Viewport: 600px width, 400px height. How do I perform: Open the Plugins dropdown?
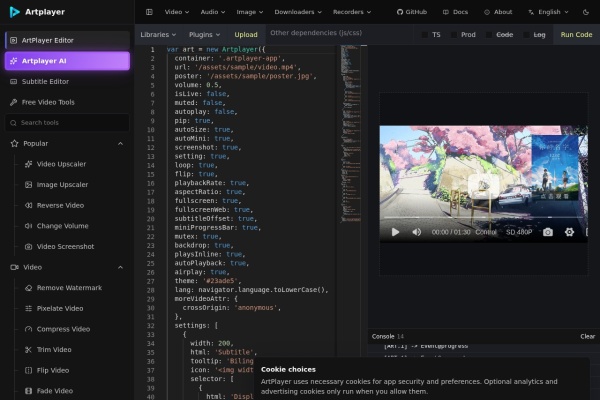(x=204, y=34)
